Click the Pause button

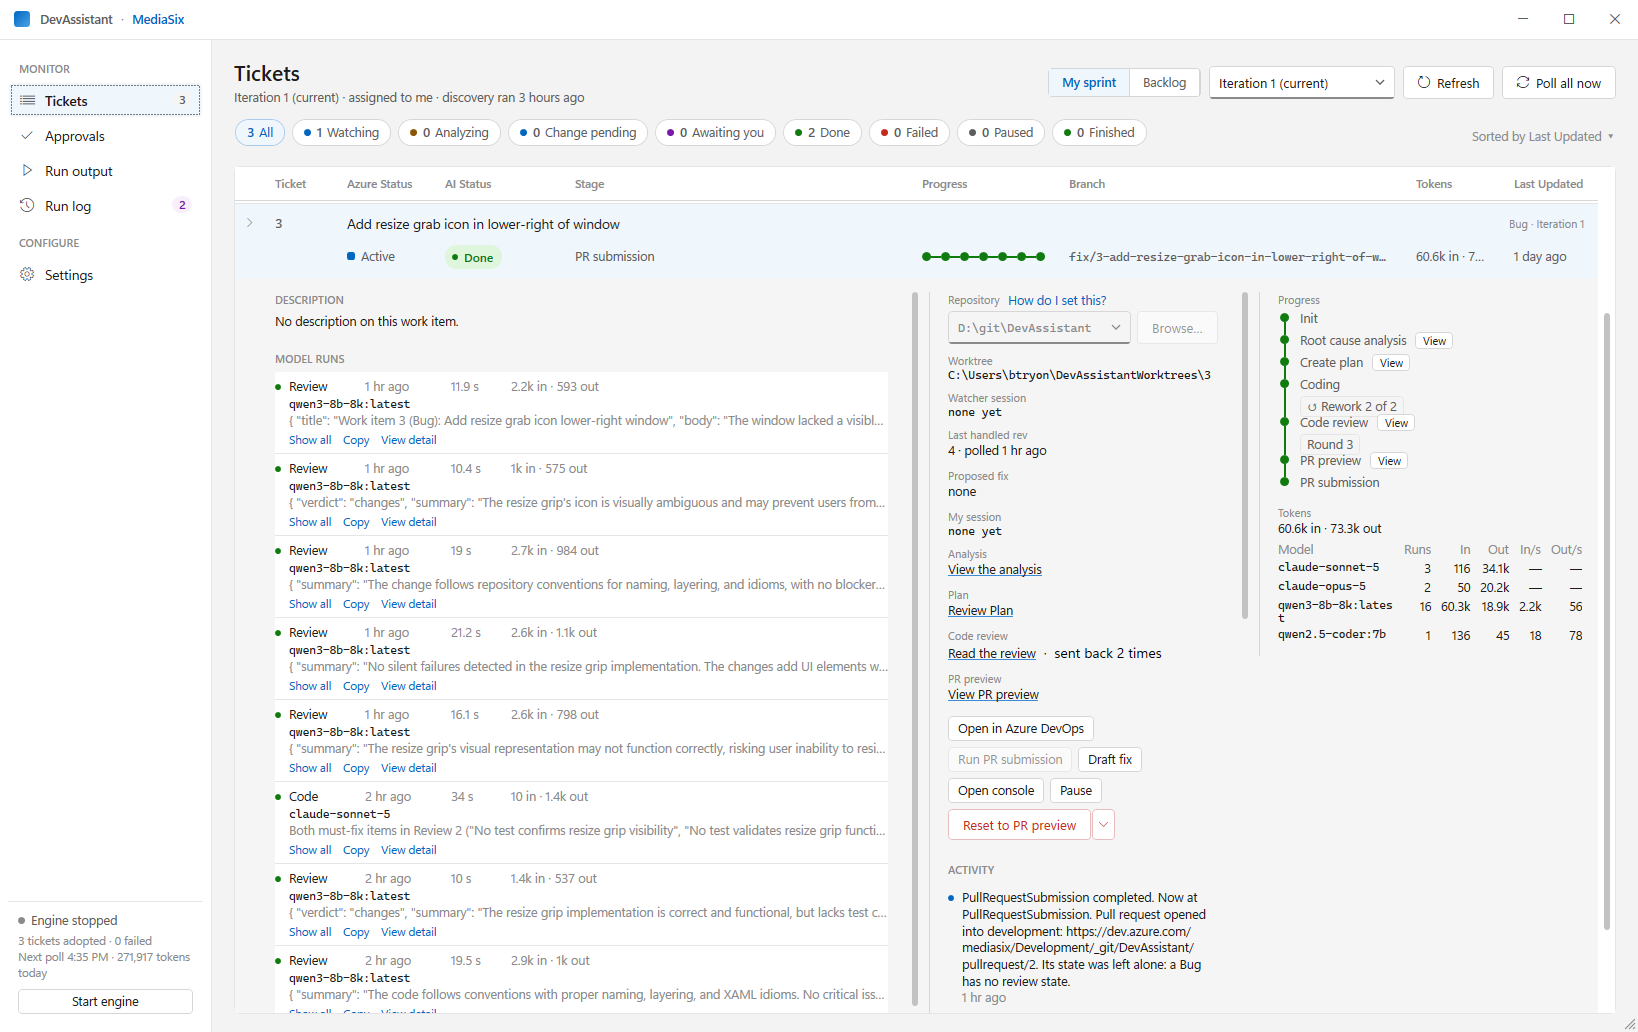(x=1076, y=790)
